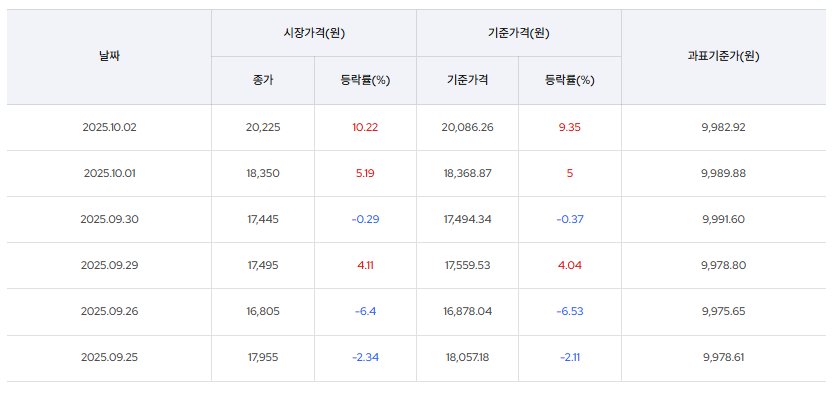Click base price 16,878.04
This screenshot has width=835, height=395.
point(468,311)
